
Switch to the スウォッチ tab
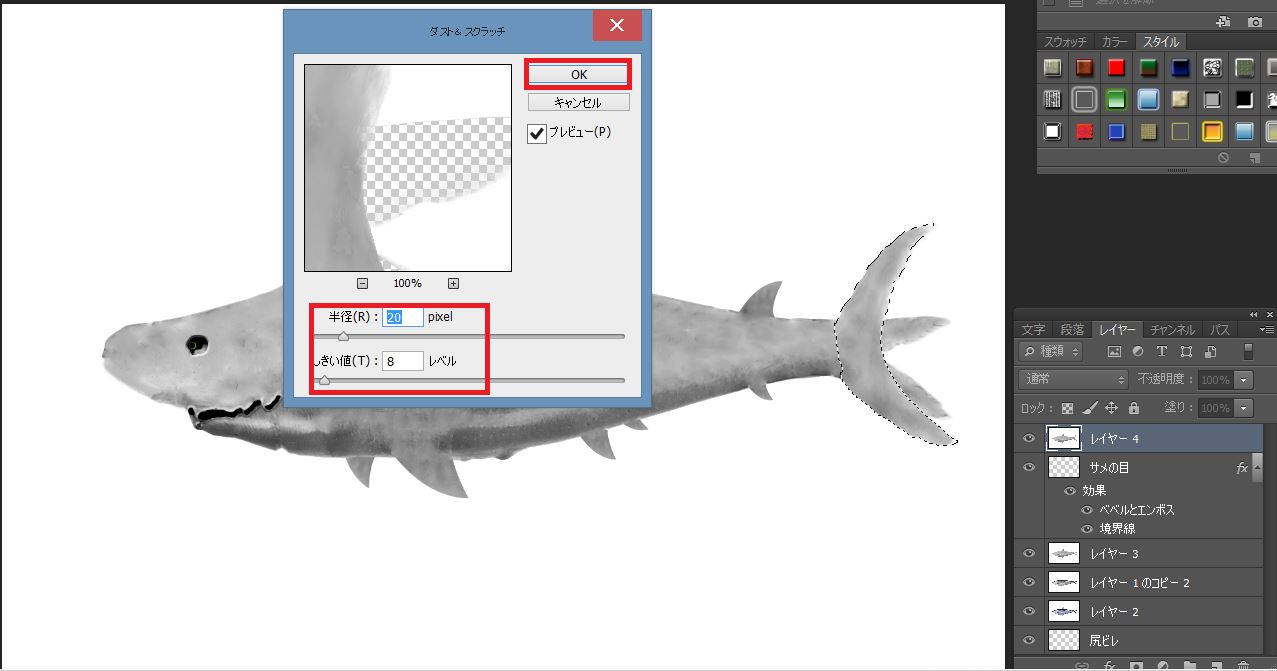[1067, 42]
